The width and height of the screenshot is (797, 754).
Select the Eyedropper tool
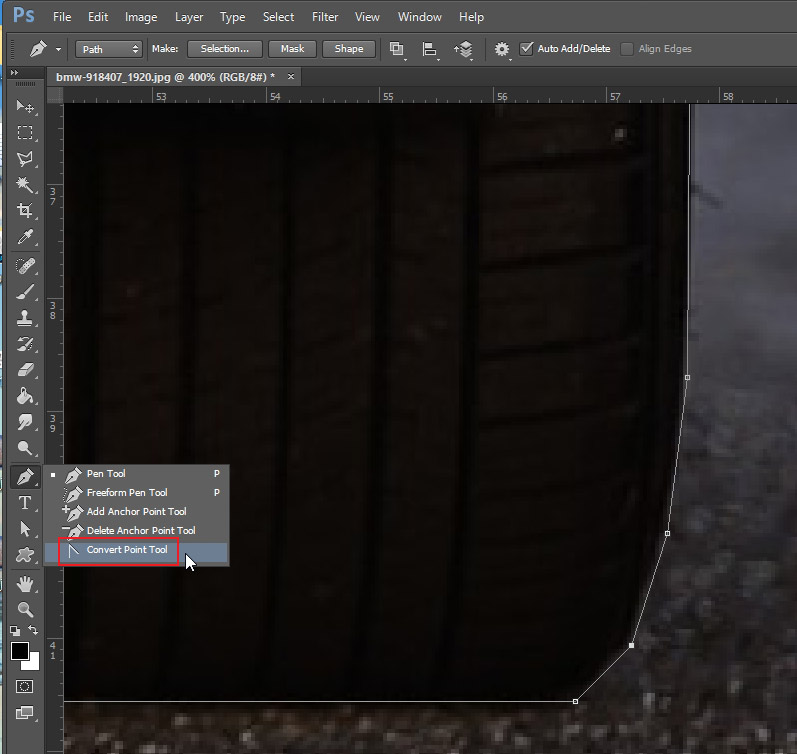(x=25, y=237)
